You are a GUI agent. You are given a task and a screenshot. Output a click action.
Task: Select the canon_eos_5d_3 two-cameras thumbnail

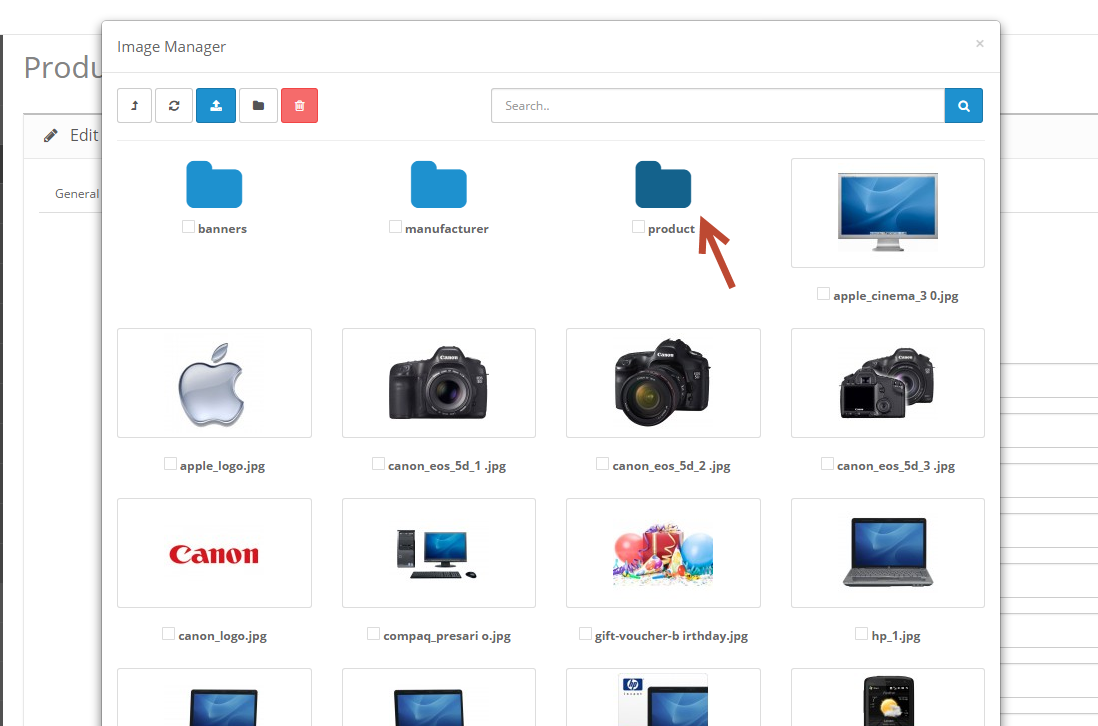pos(888,383)
